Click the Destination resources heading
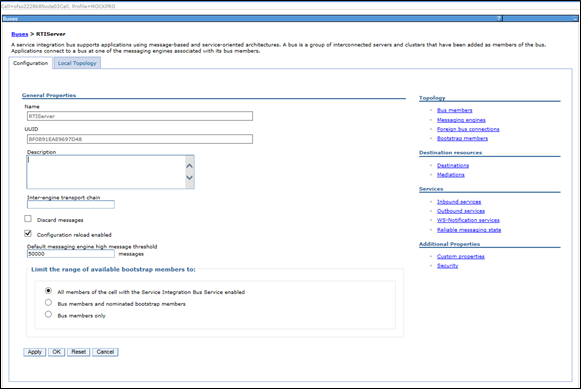The image size is (581, 389). [x=451, y=153]
